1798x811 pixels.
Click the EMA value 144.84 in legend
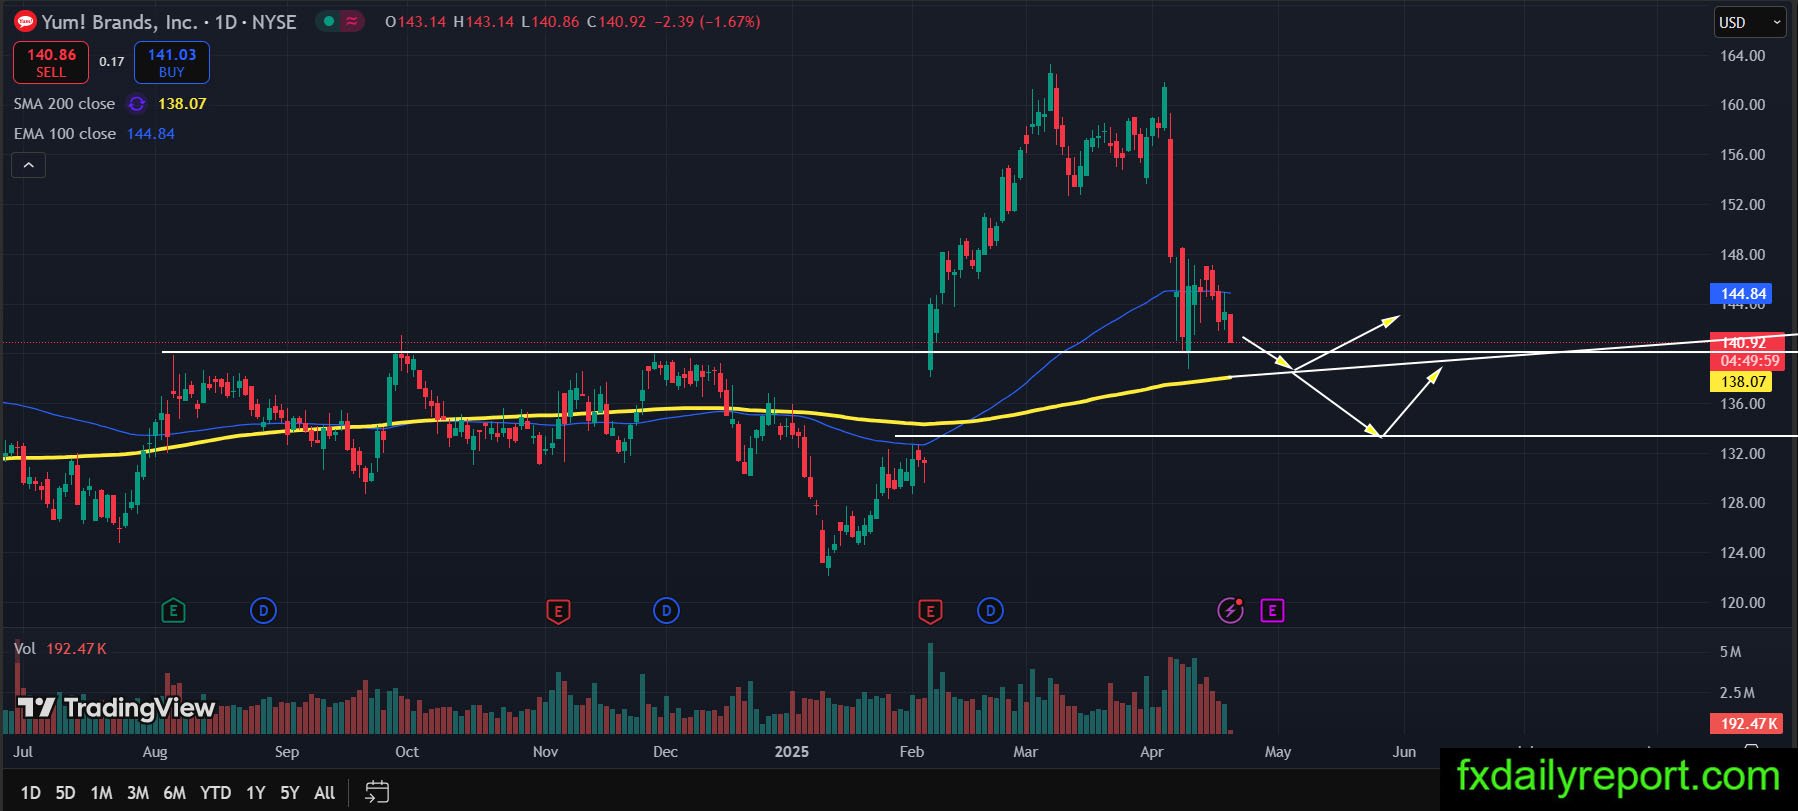point(151,134)
